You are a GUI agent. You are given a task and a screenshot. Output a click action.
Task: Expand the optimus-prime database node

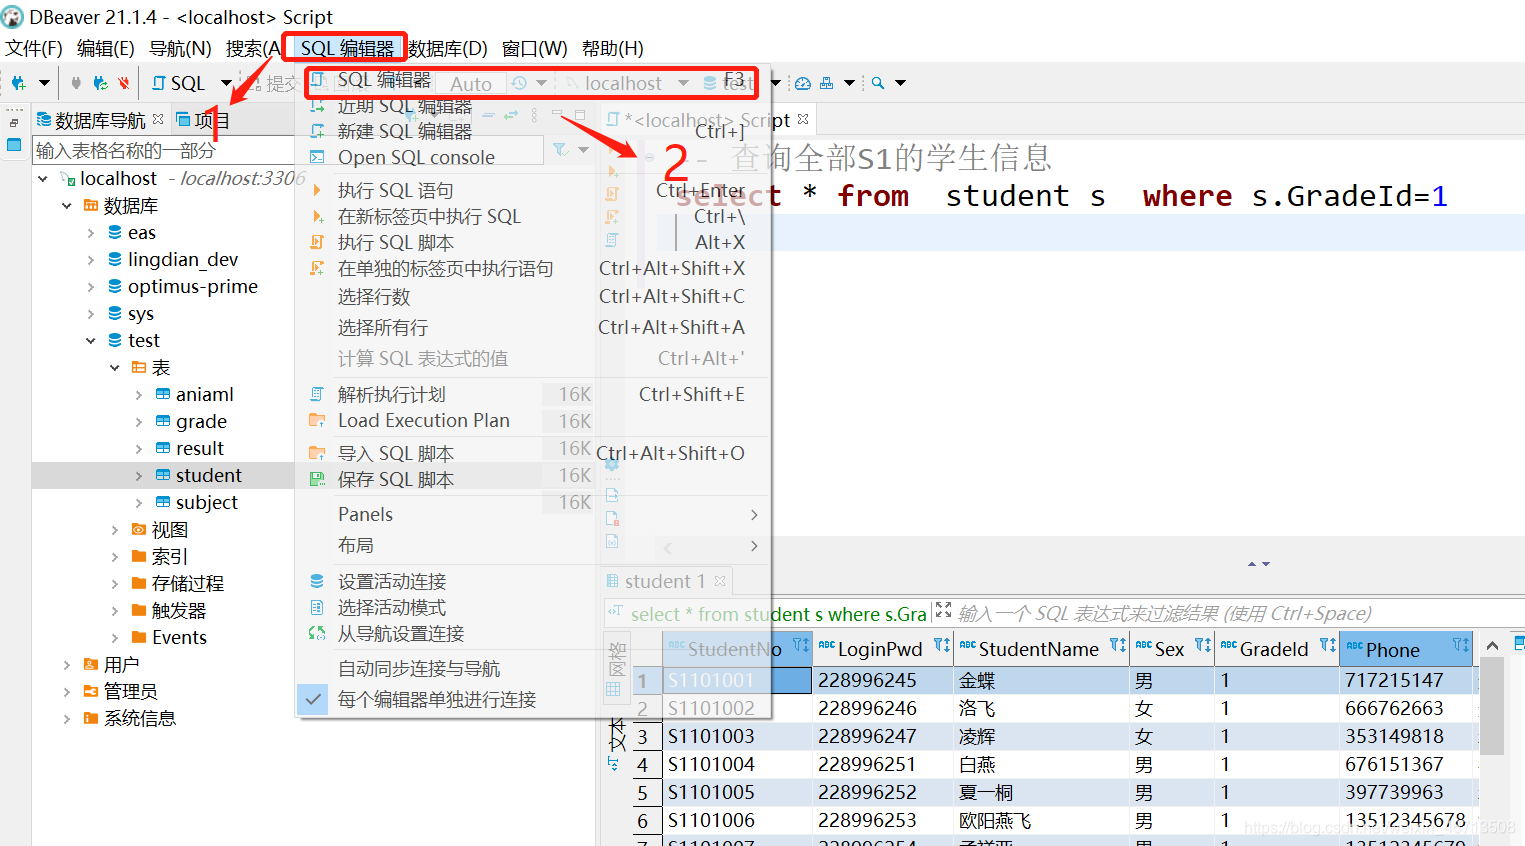coord(91,286)
